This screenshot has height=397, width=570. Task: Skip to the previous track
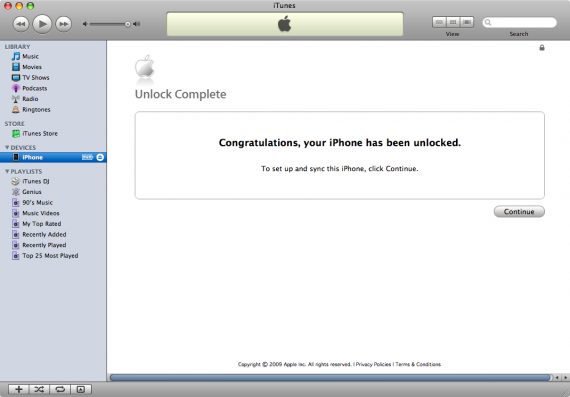tap(21, 24)
